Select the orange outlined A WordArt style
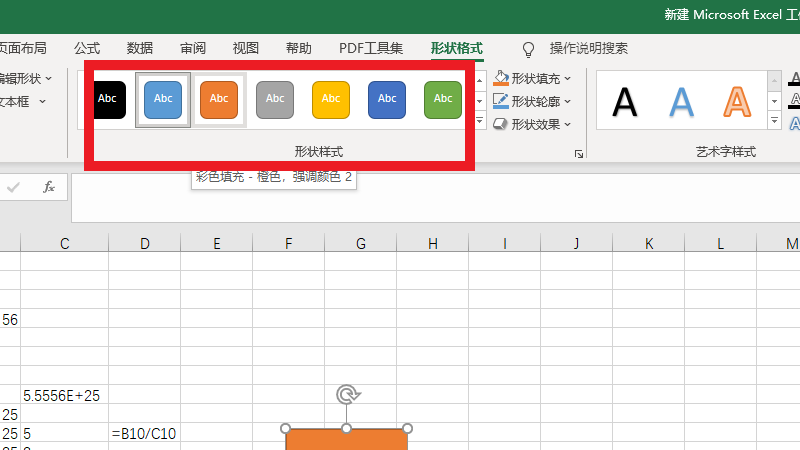The height and width of the screenshot is (450, 800). [737, 101]
